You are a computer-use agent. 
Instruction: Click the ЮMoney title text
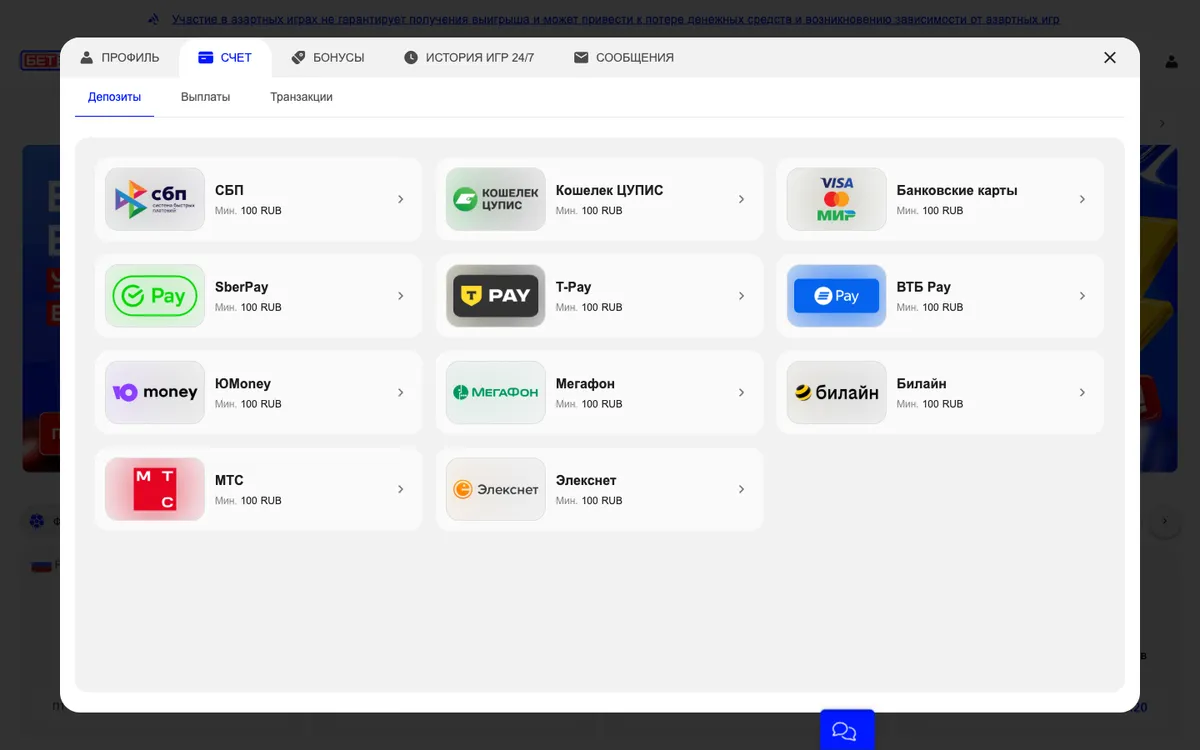coord(243,384)
